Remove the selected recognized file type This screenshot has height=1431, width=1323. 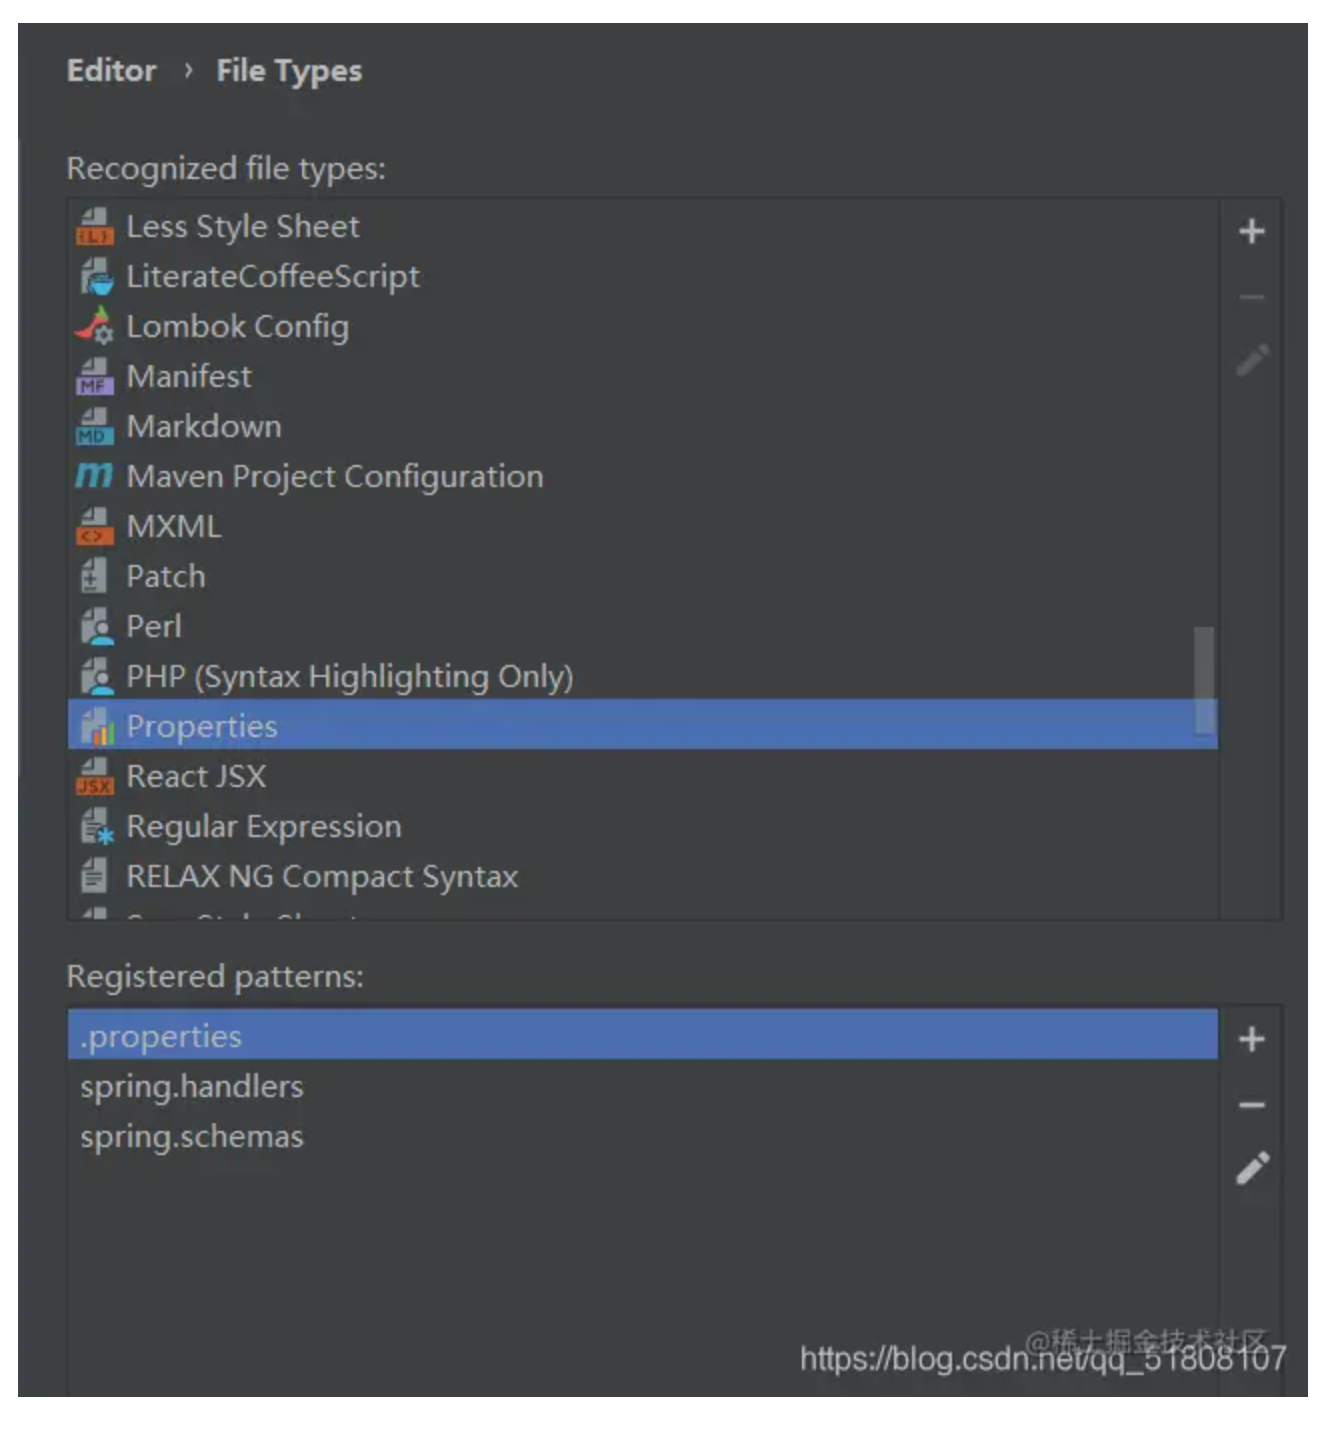click(1251, 297)
